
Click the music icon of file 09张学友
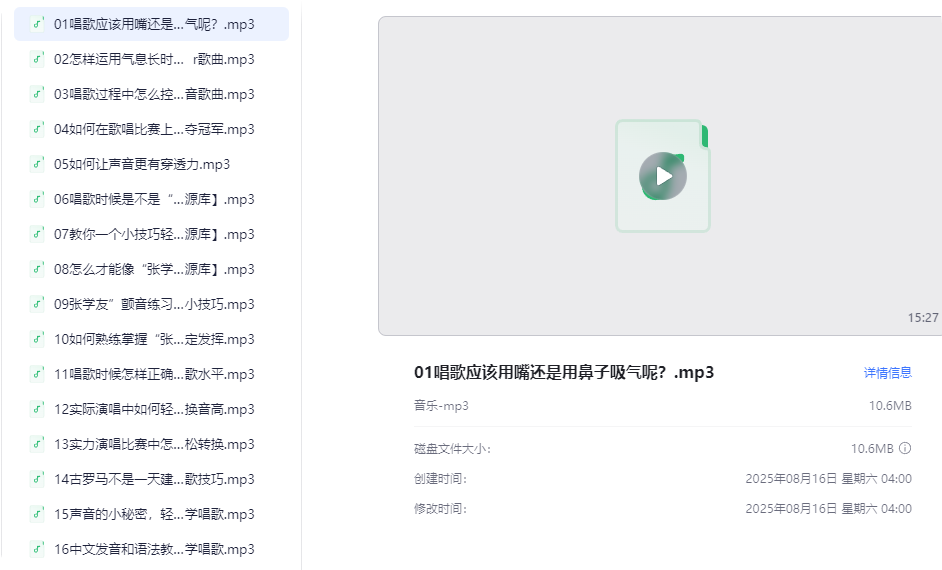(x=37, y=304)
